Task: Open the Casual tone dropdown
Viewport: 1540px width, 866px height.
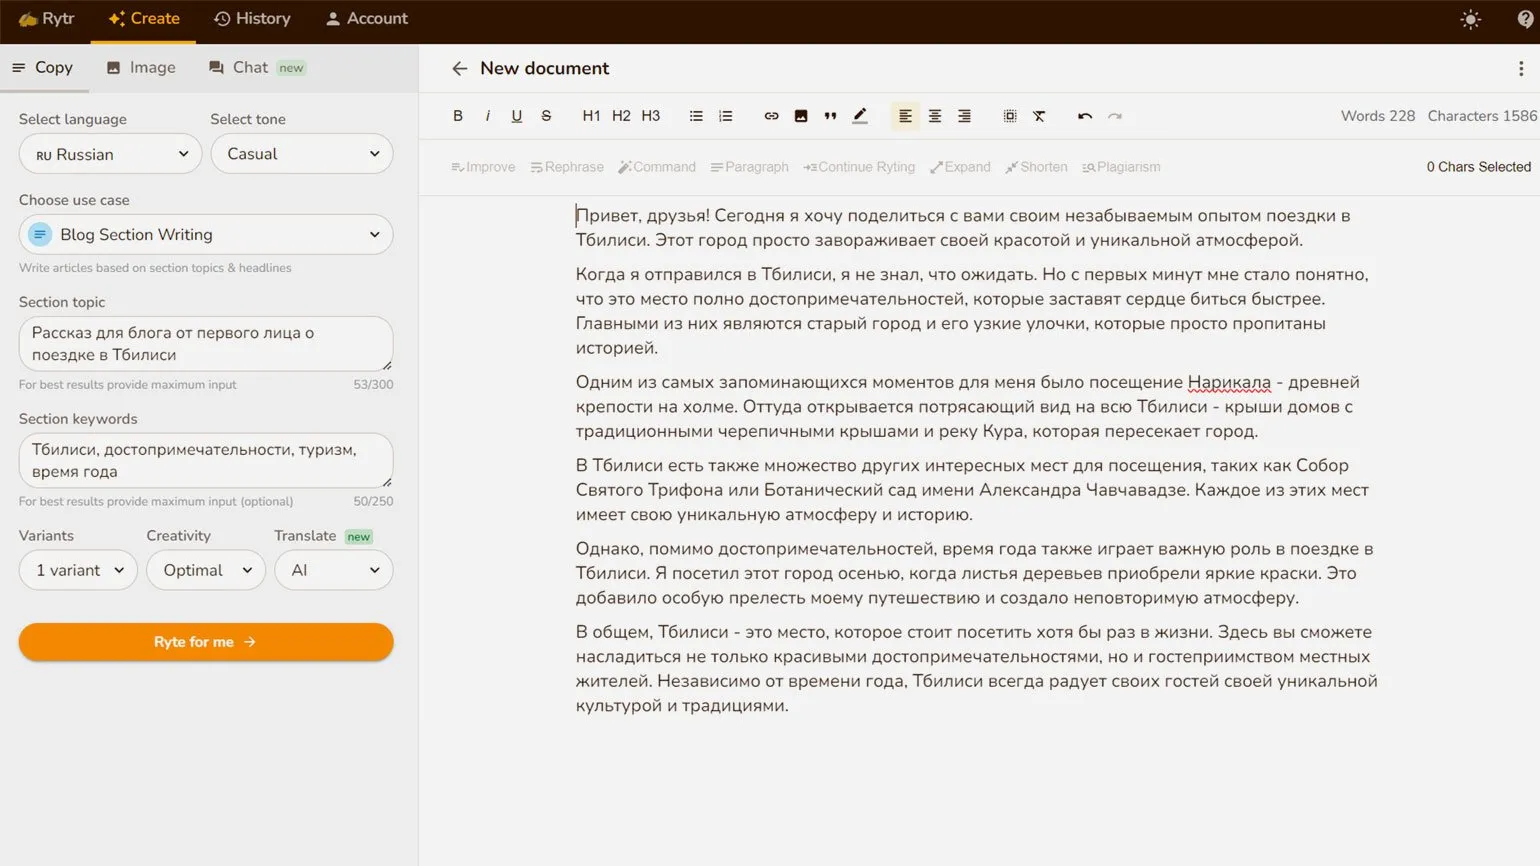Action: point(301,154)
